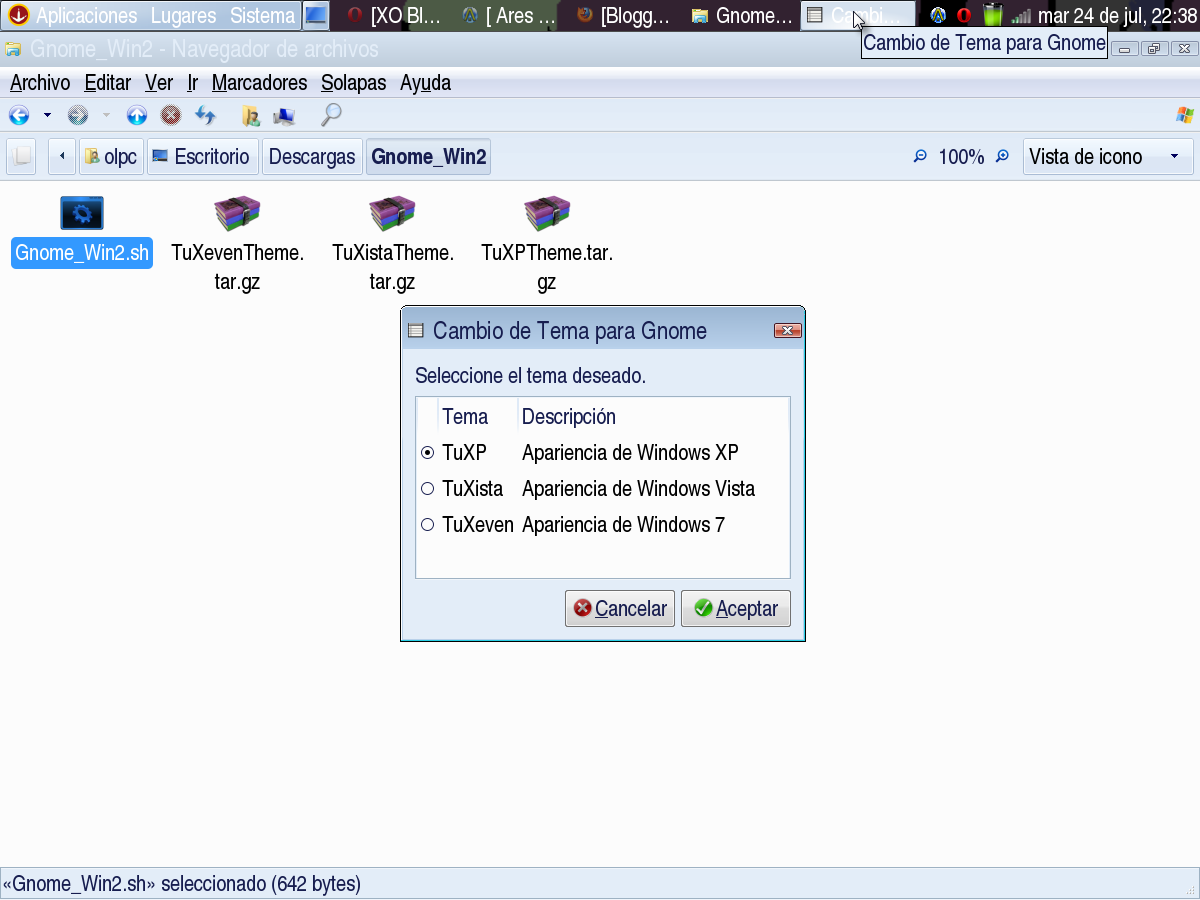
Task: Open the Ir menu
Action: [x=192, y=83]
